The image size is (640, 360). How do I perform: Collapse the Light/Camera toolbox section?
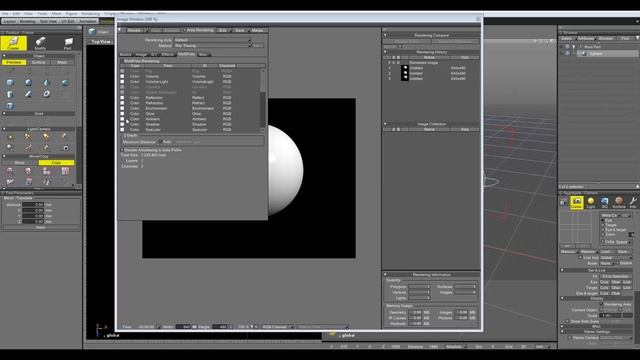[4, 129]
